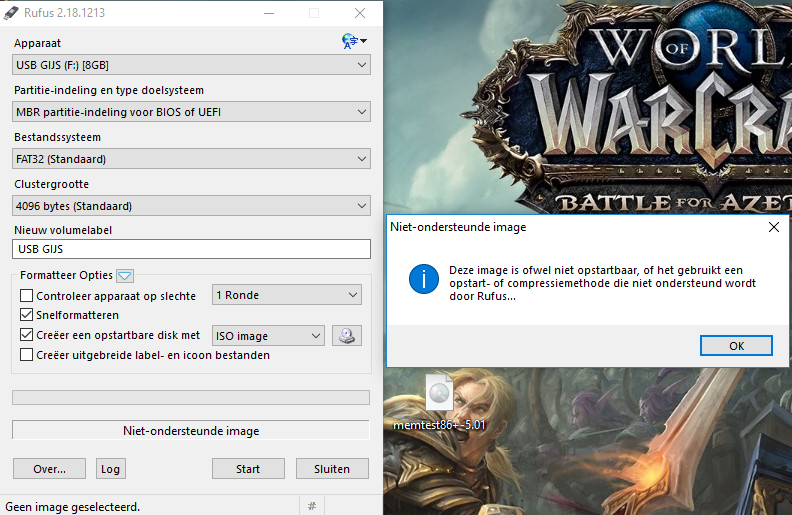Click the Sluiten button
This screenshot has height=515, width=792.
(332, 469)
